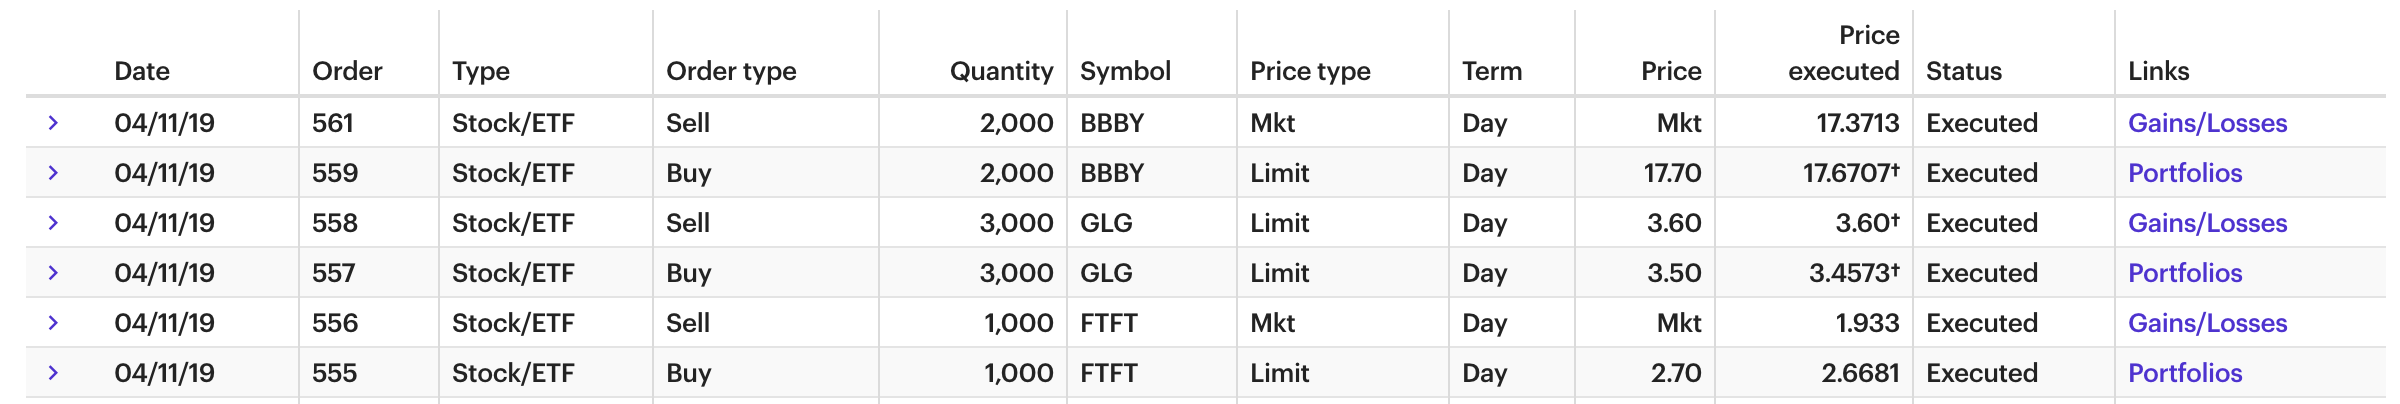
Task: Open Portfolios link for order 555
Action: pyautogui.click(x=2185, y=373)
